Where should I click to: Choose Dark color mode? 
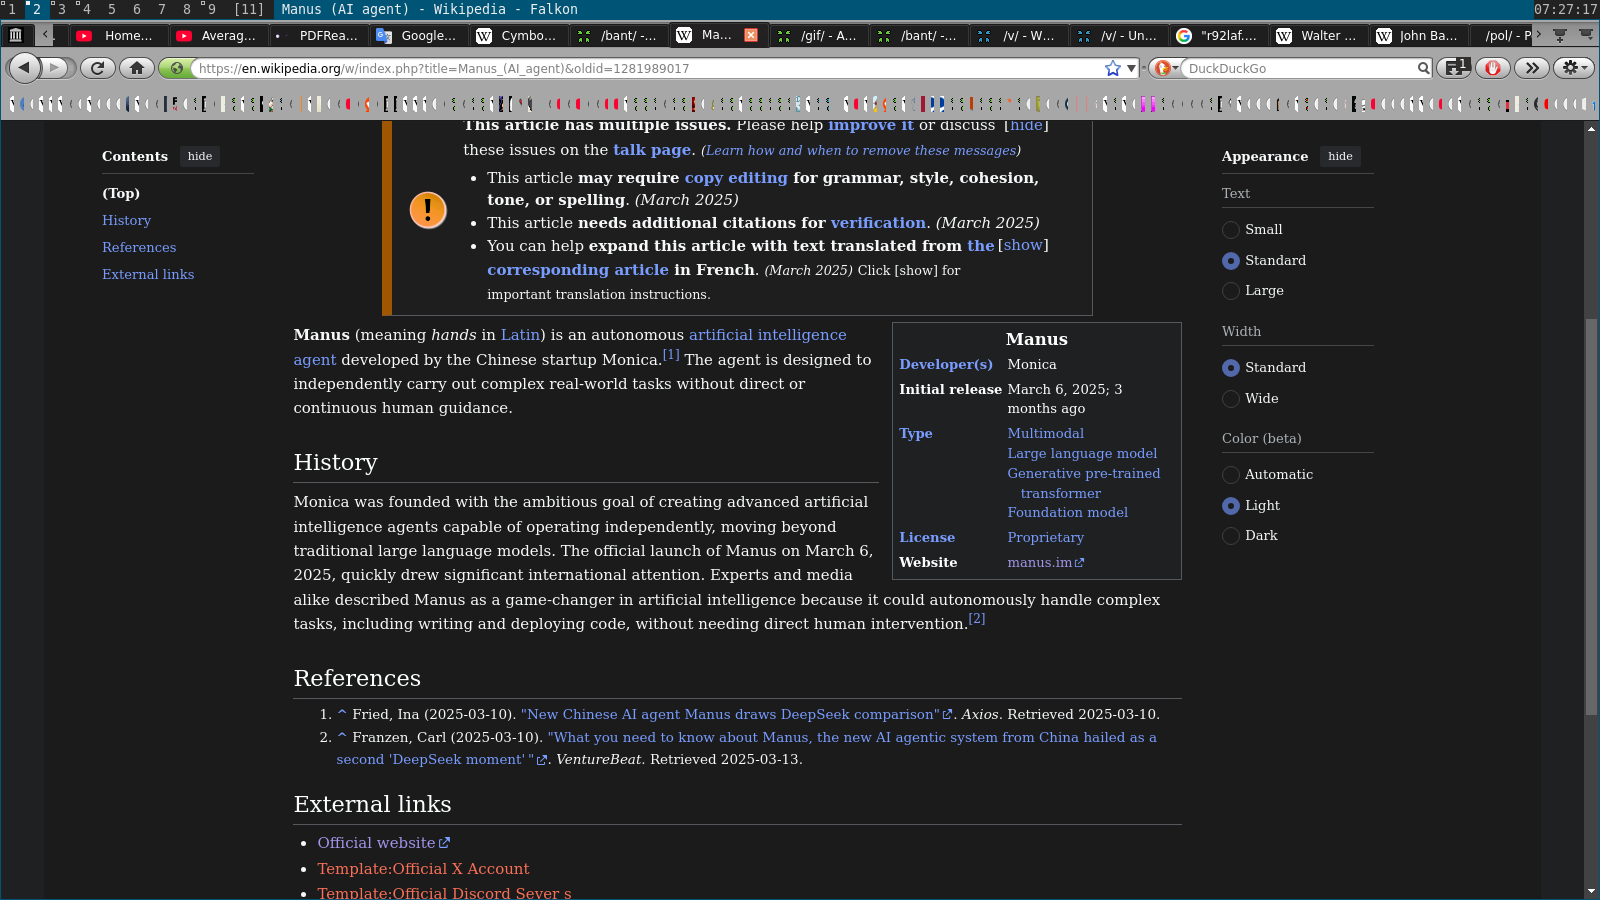point(1231,536)
